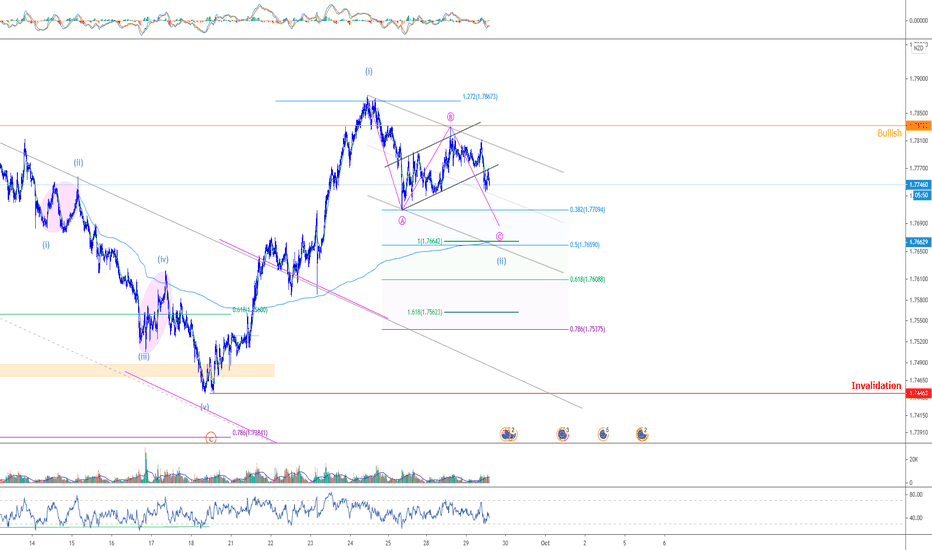Select the 0.618(1.76088) Fibonacci level label
Screen dimensions: 932x550
pos(587,279)
